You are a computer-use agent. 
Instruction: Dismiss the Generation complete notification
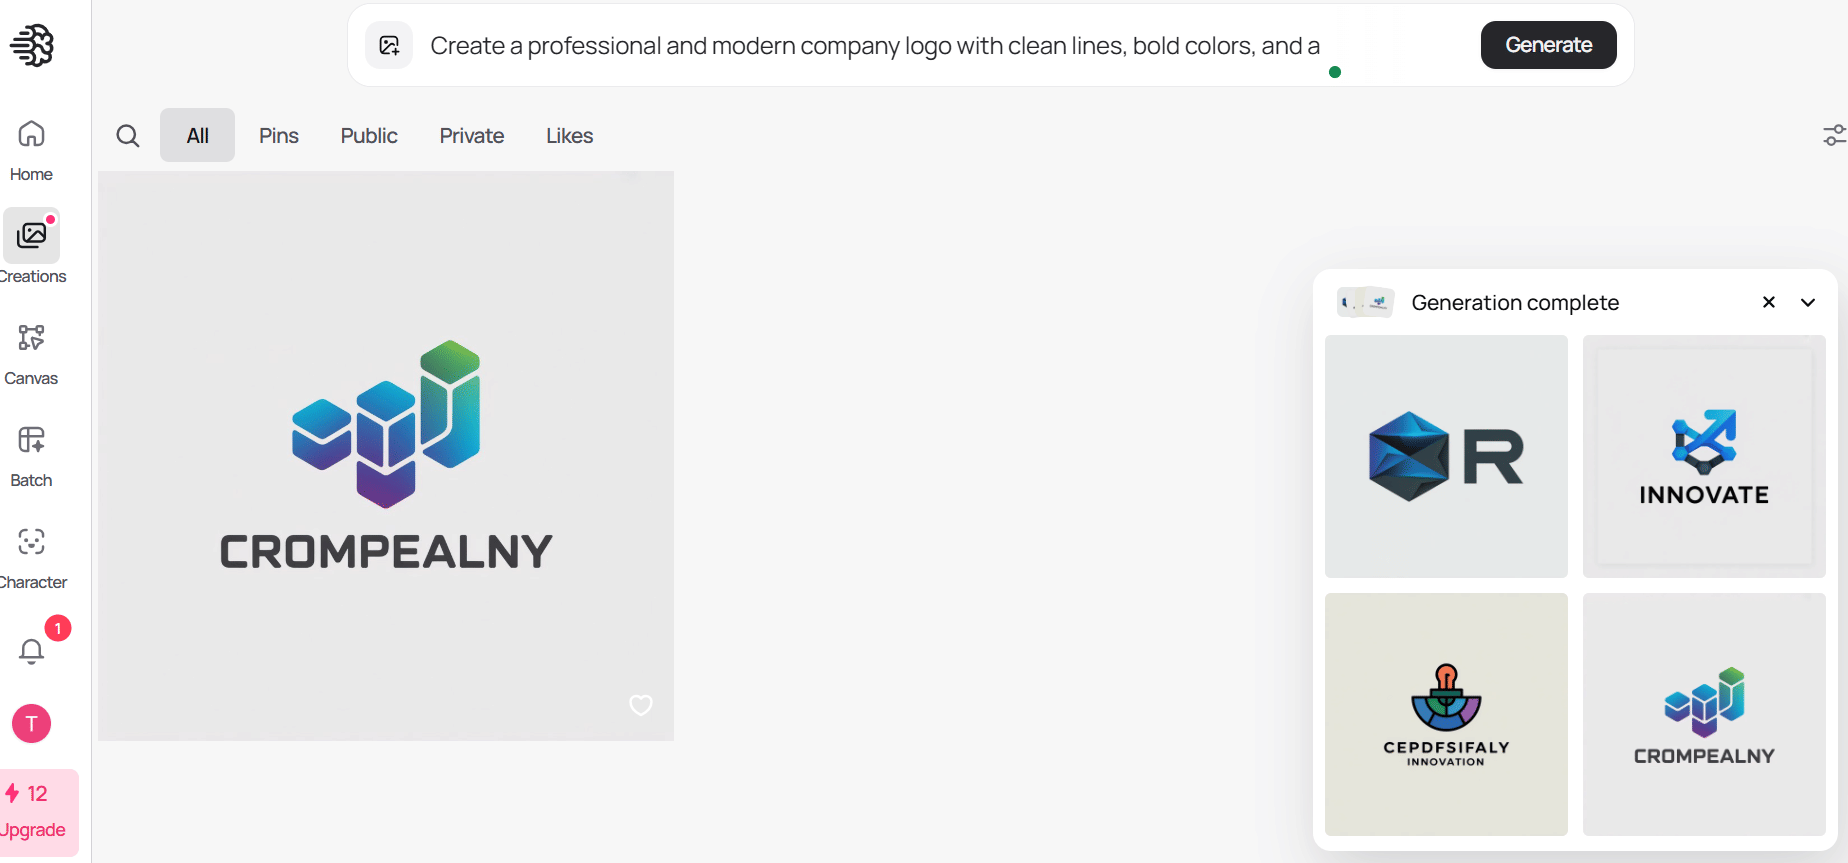[1768, 302]
